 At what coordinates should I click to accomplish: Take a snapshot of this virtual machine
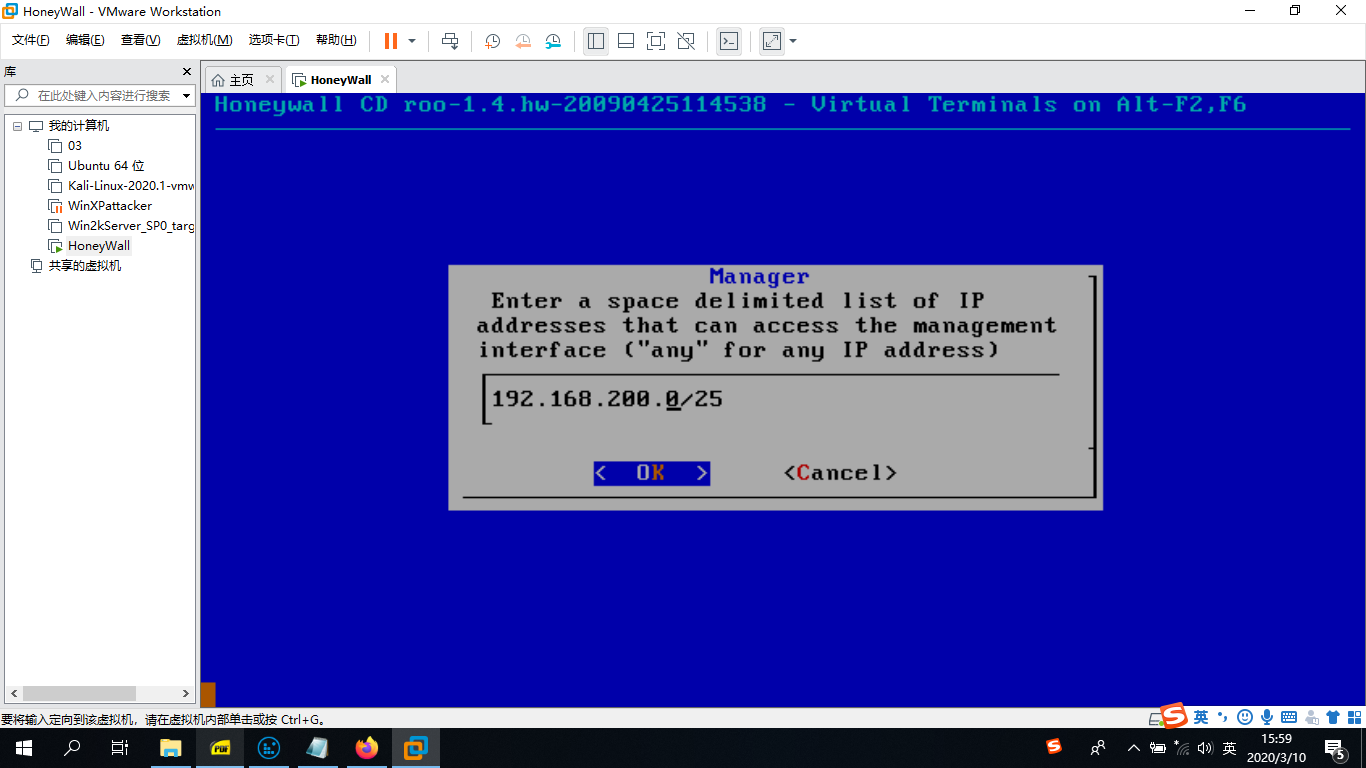[x=493, y=41]
